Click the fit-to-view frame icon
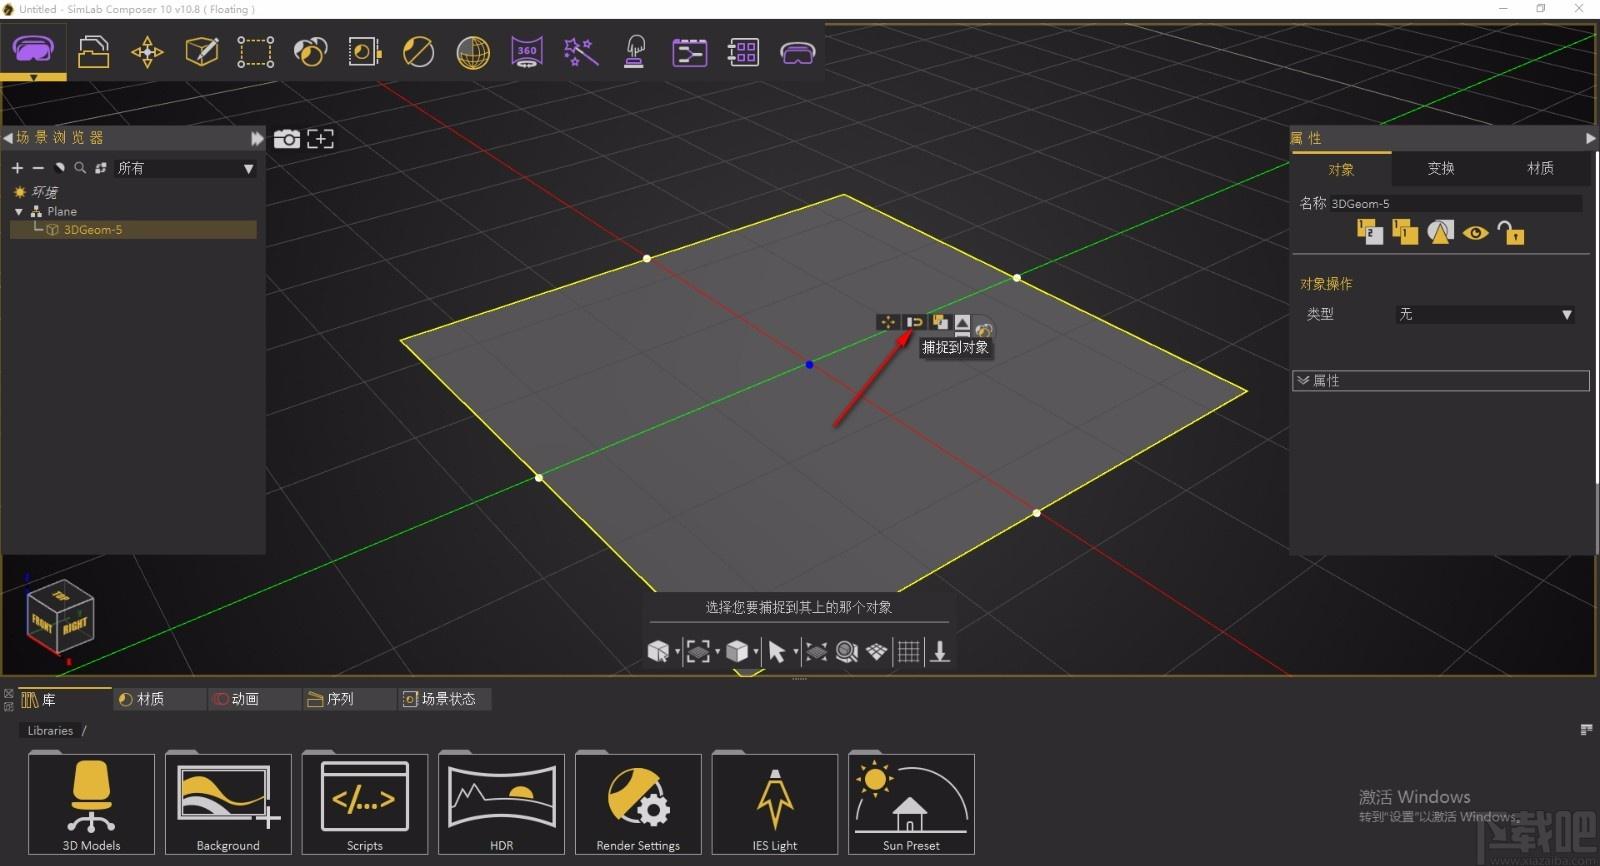 tap(320, 139)
